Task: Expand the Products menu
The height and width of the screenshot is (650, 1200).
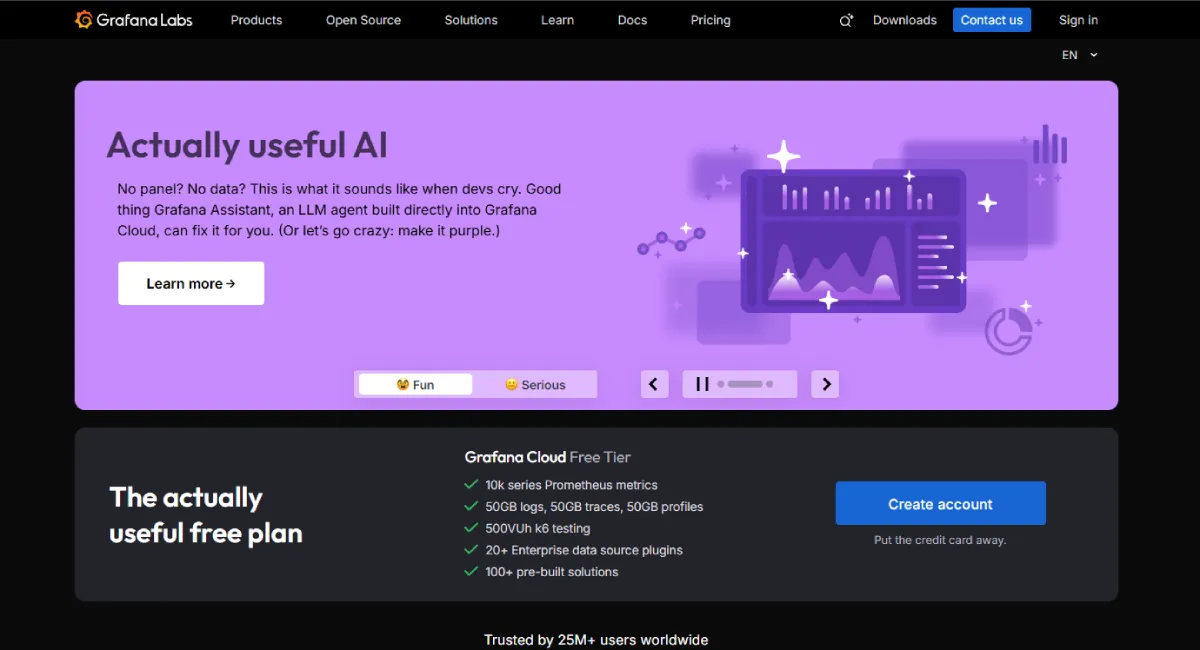Action: click(x=256, y=20)
